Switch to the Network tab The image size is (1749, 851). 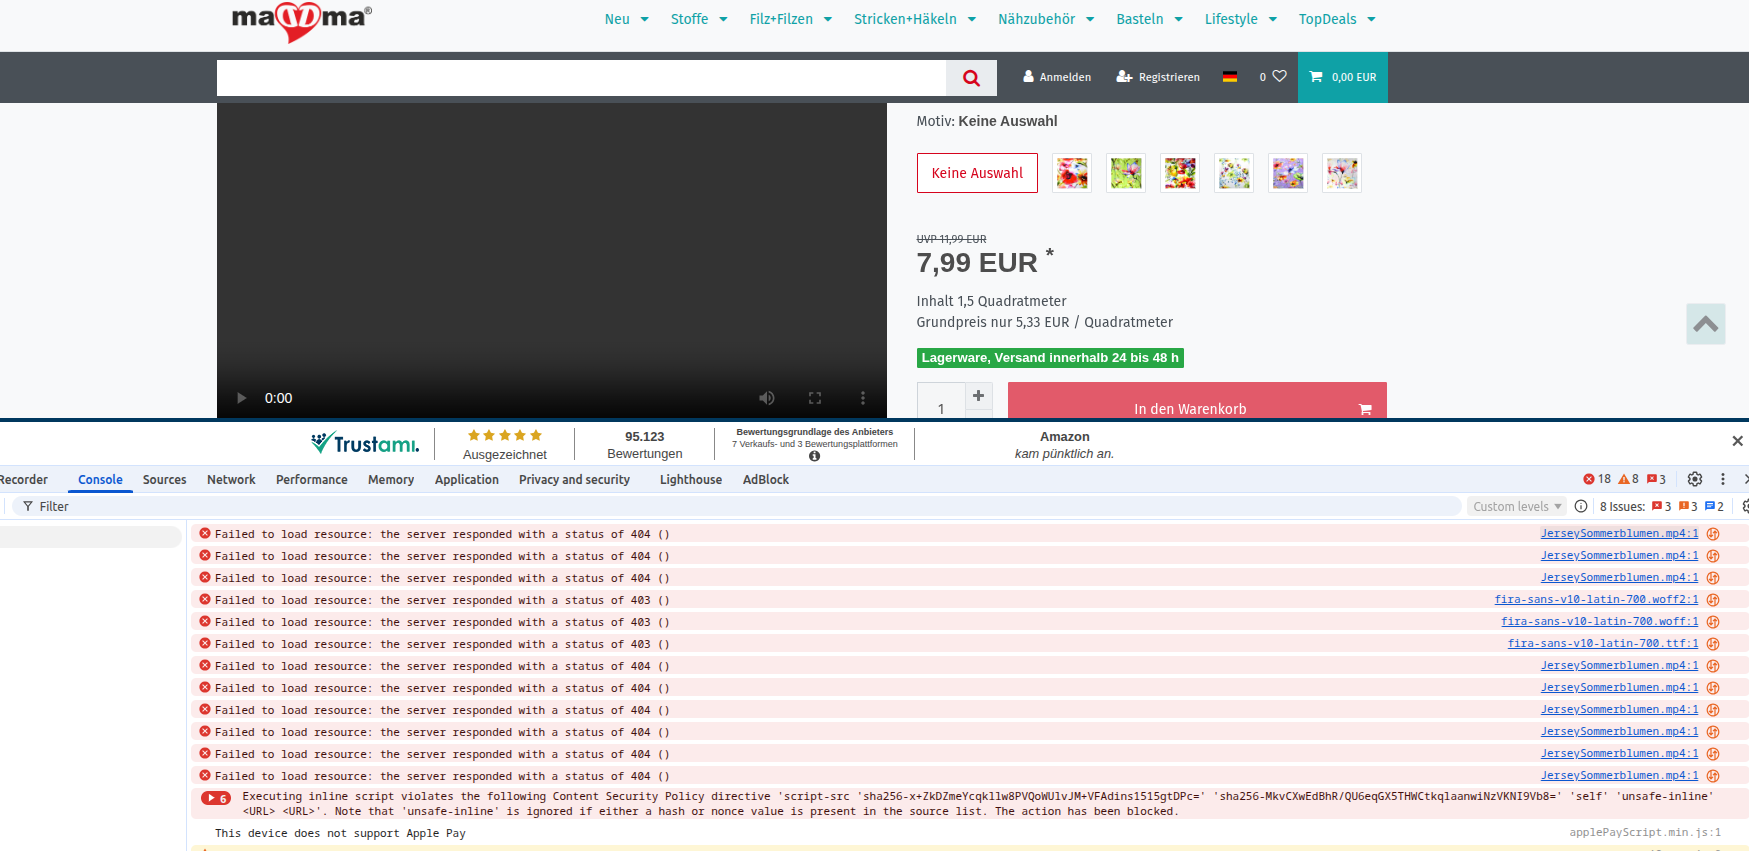[x=231, y=480]
